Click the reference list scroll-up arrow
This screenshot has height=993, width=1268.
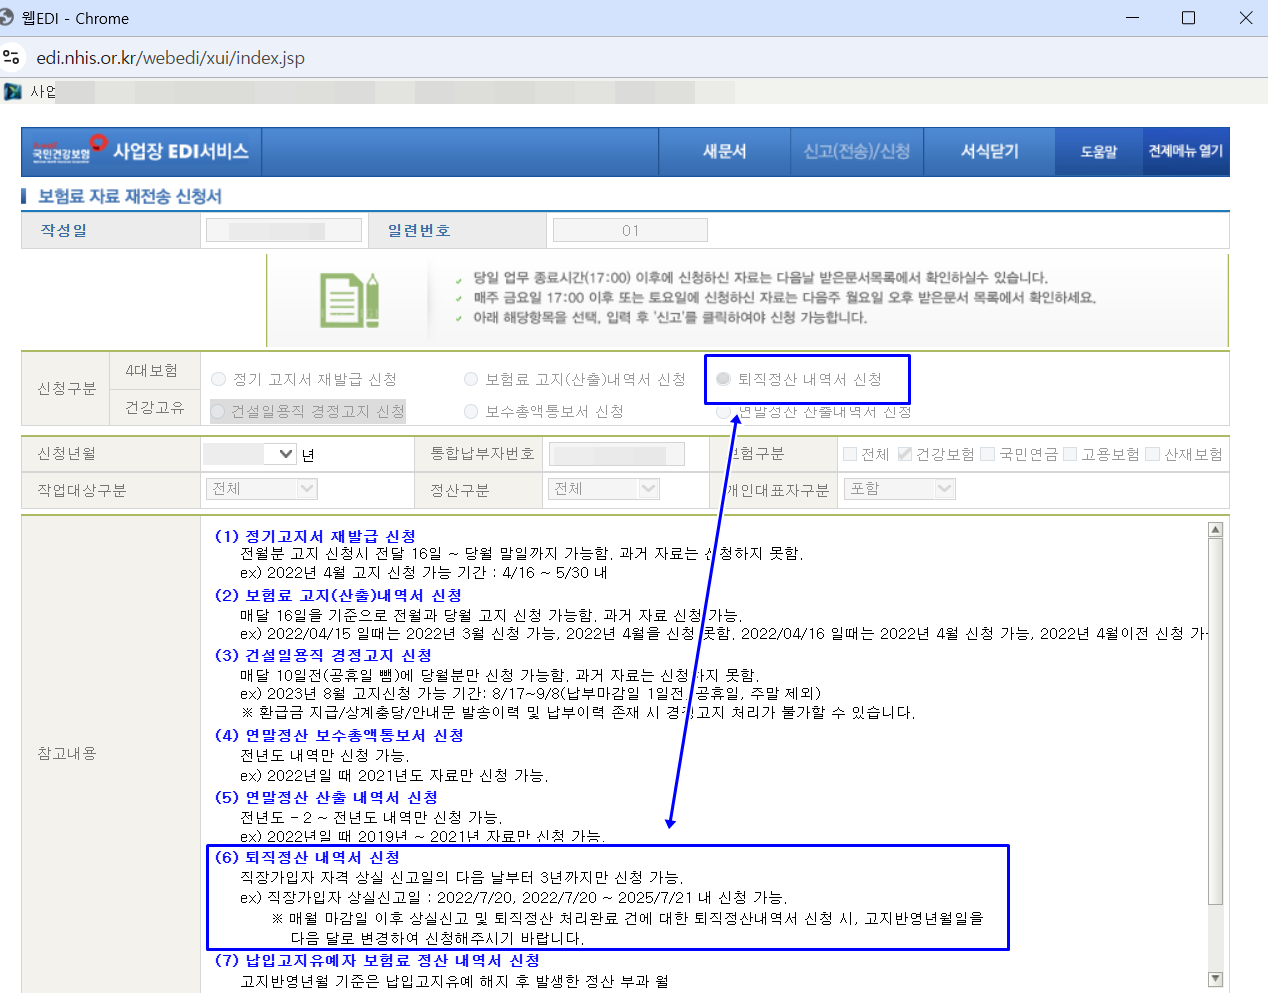[x=1216, y=530]
